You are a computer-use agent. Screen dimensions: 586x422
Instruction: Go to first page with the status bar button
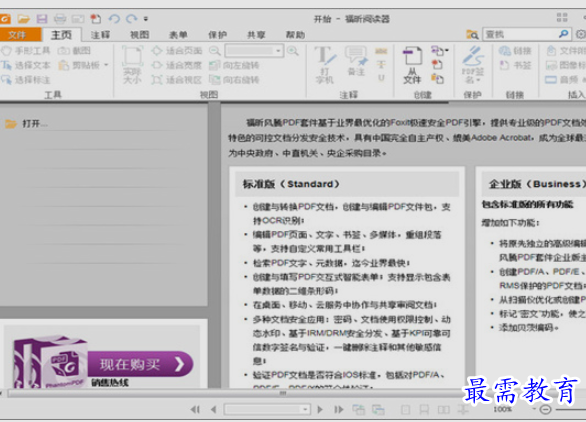tap(195, 409)
